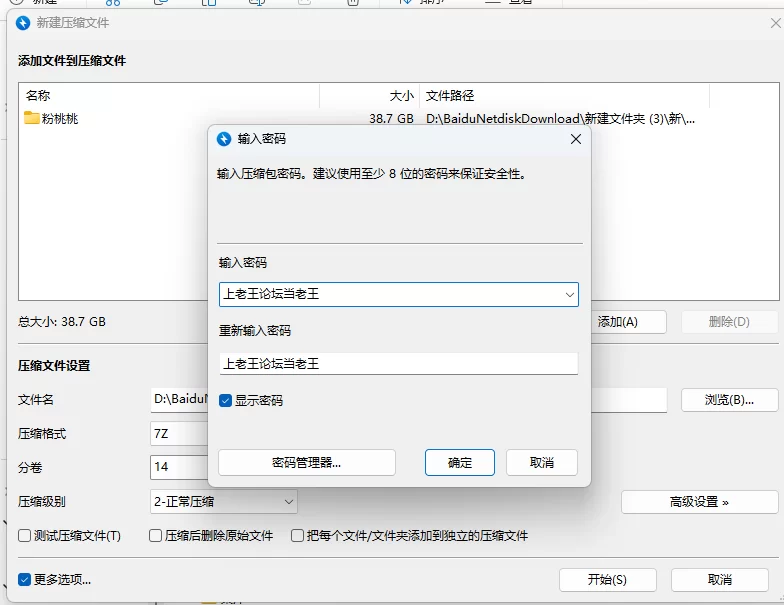Click the 压缩格式 7Z field

[179, 434]
